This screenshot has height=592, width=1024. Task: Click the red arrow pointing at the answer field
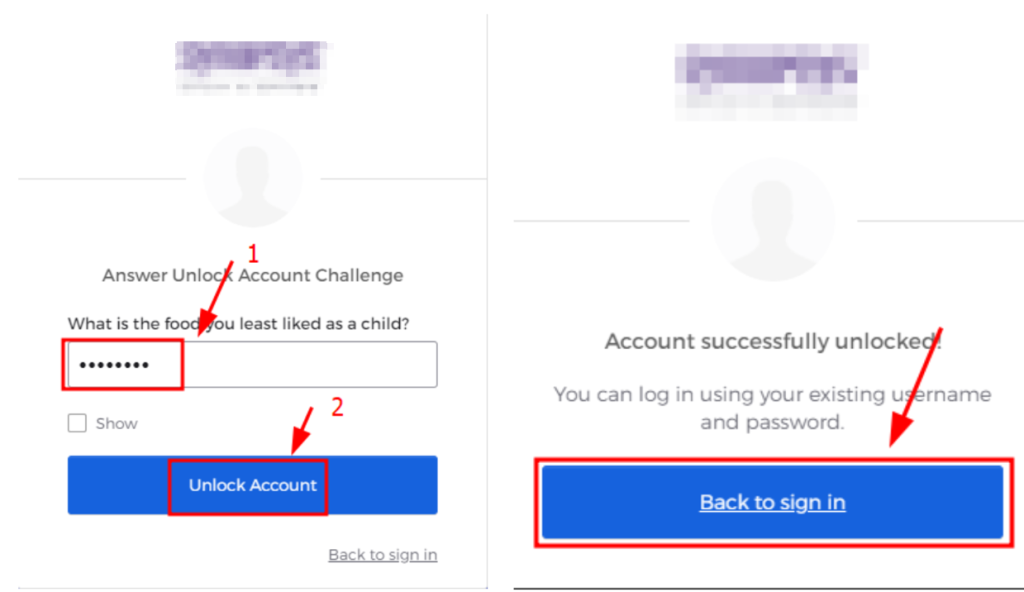(216, 297)
